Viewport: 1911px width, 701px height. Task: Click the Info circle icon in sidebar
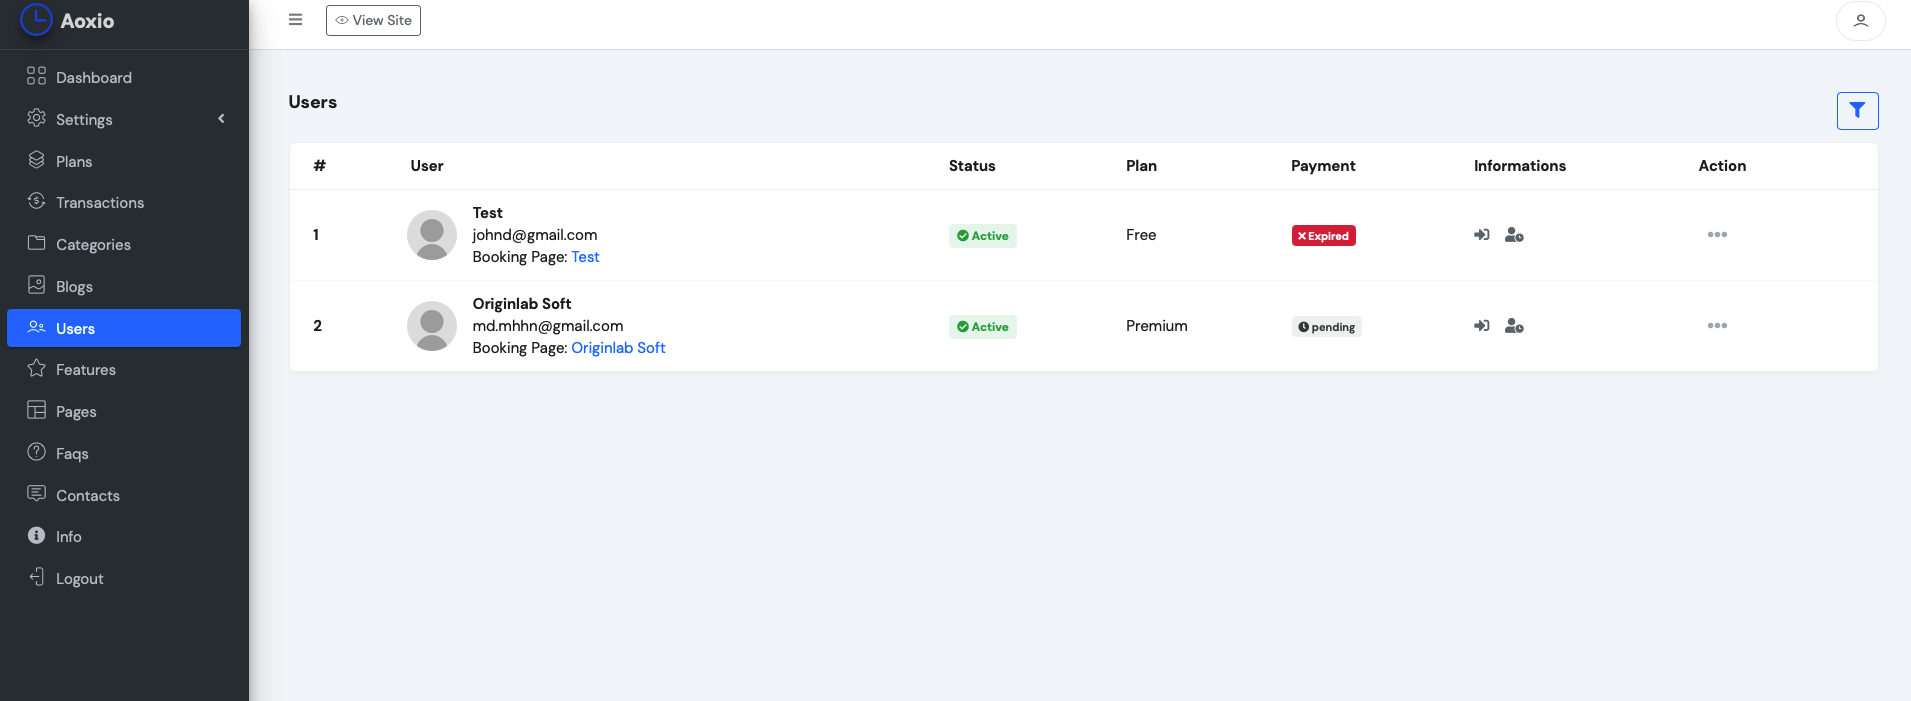pyautogui.click(x=36, y=535)
